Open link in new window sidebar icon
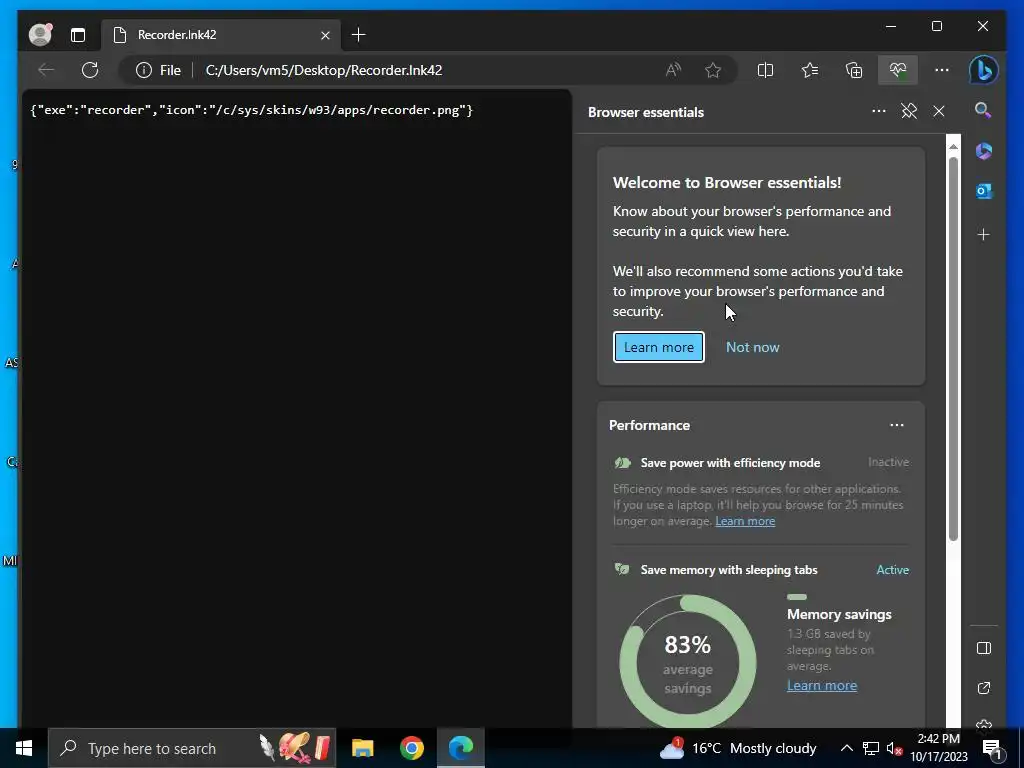Screen dimensions: 1024x768 [x=984, y=688]
